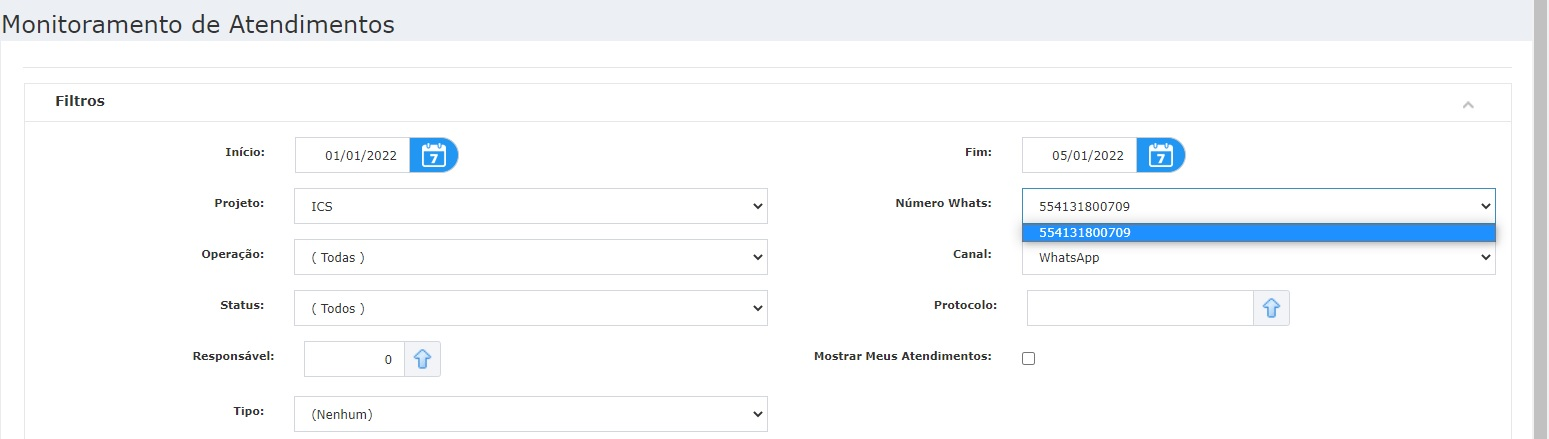The width and height of the screenshot is (1549, 439).
Task: Click the Responsável lookup arrow icon
Action: click(x=422, y=359)
